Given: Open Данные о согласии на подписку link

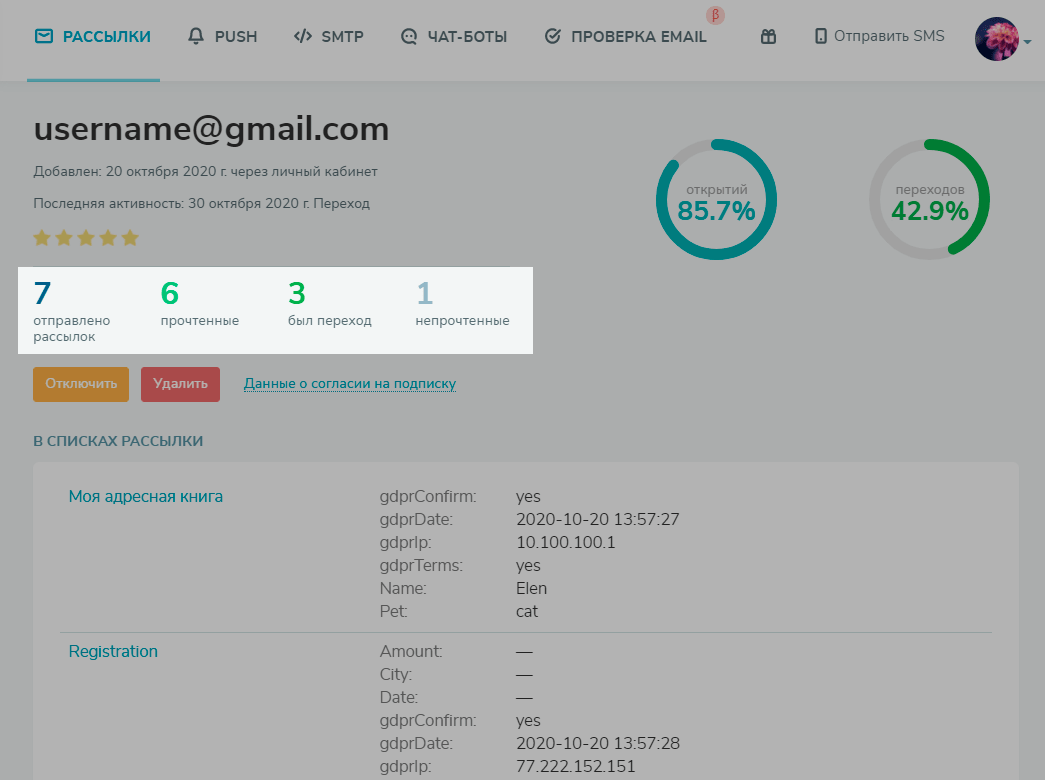Looking at the screenshot, I should point(350,383).
